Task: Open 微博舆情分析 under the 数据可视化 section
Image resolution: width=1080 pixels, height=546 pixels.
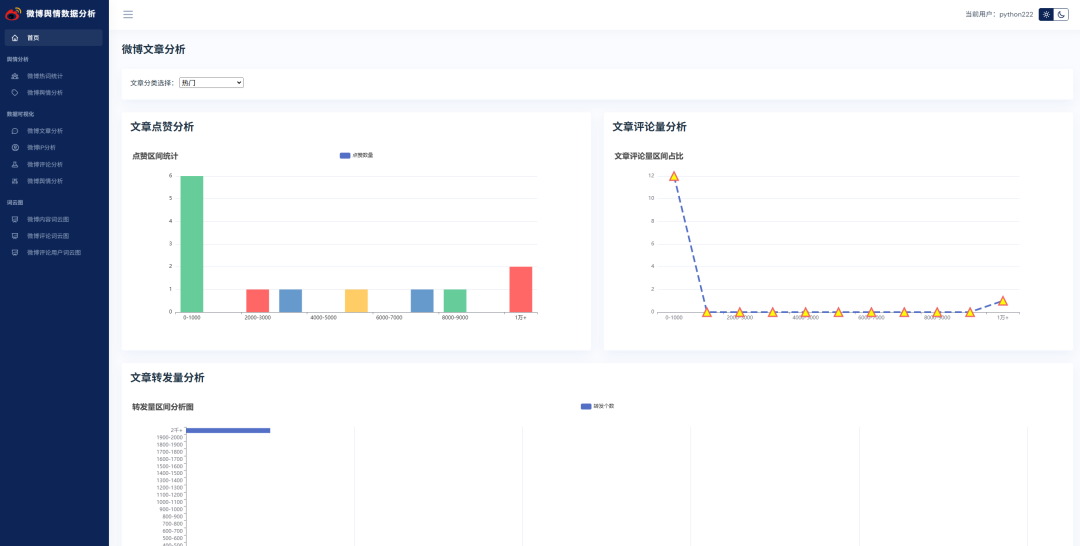Action: pos(45,181)
